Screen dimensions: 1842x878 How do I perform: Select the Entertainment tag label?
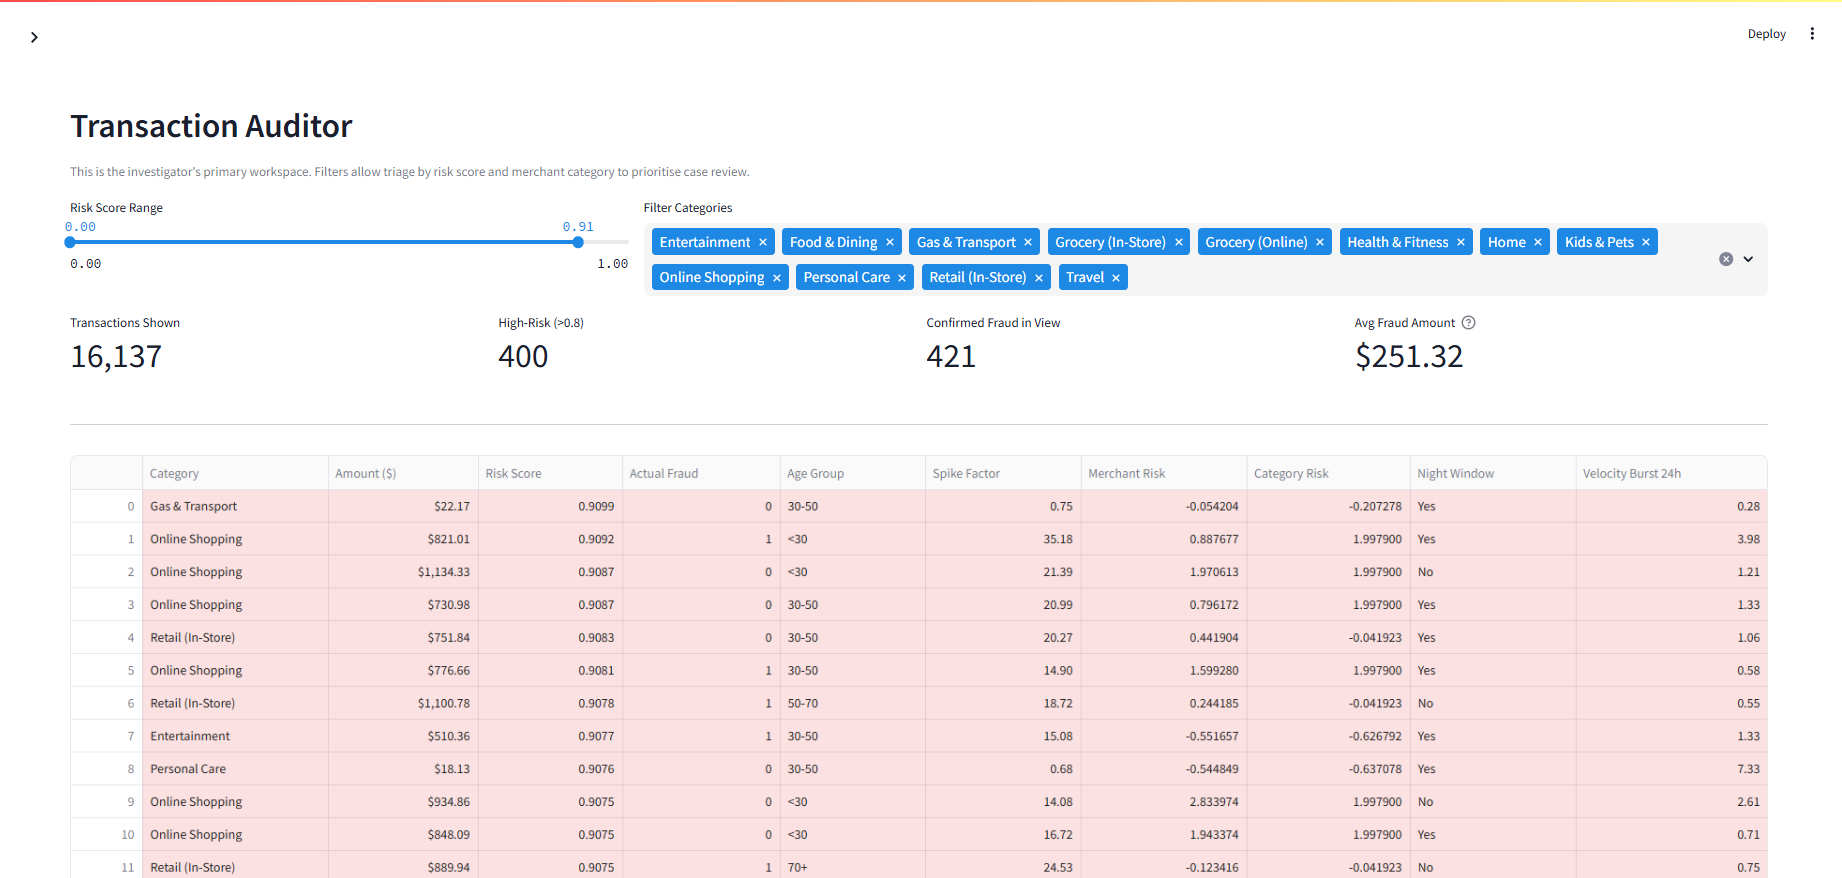(705, 242)
